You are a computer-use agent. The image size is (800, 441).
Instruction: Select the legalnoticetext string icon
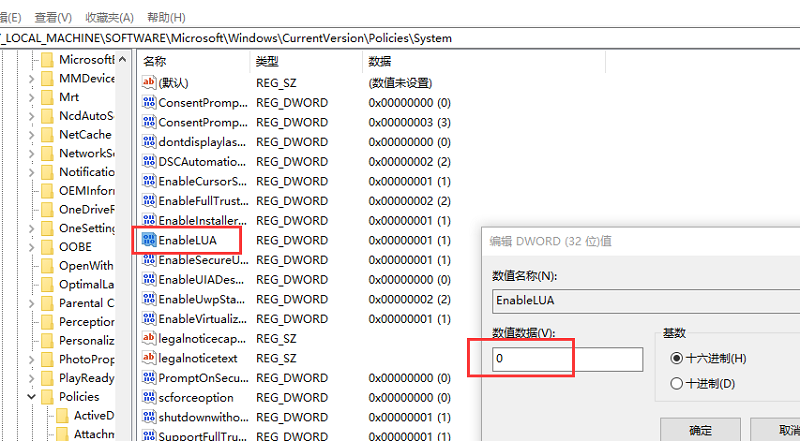pos(149,358)
